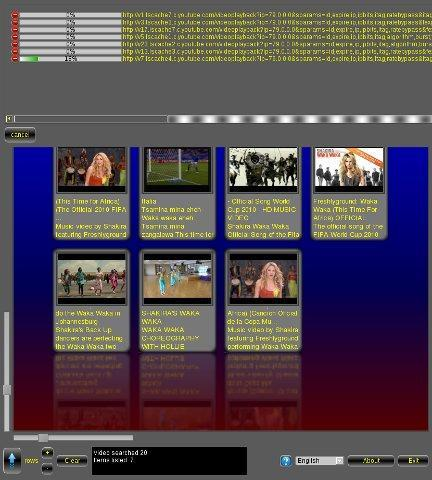432x480 pixels.
Task: Click the 'Official Song World Cup 2010 HD MUSIC' title
Action: pos(262,210)
